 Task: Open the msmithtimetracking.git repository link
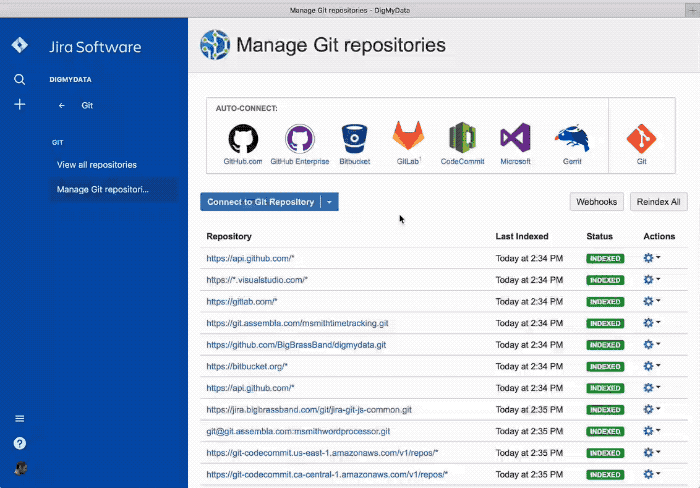(297, 323)
